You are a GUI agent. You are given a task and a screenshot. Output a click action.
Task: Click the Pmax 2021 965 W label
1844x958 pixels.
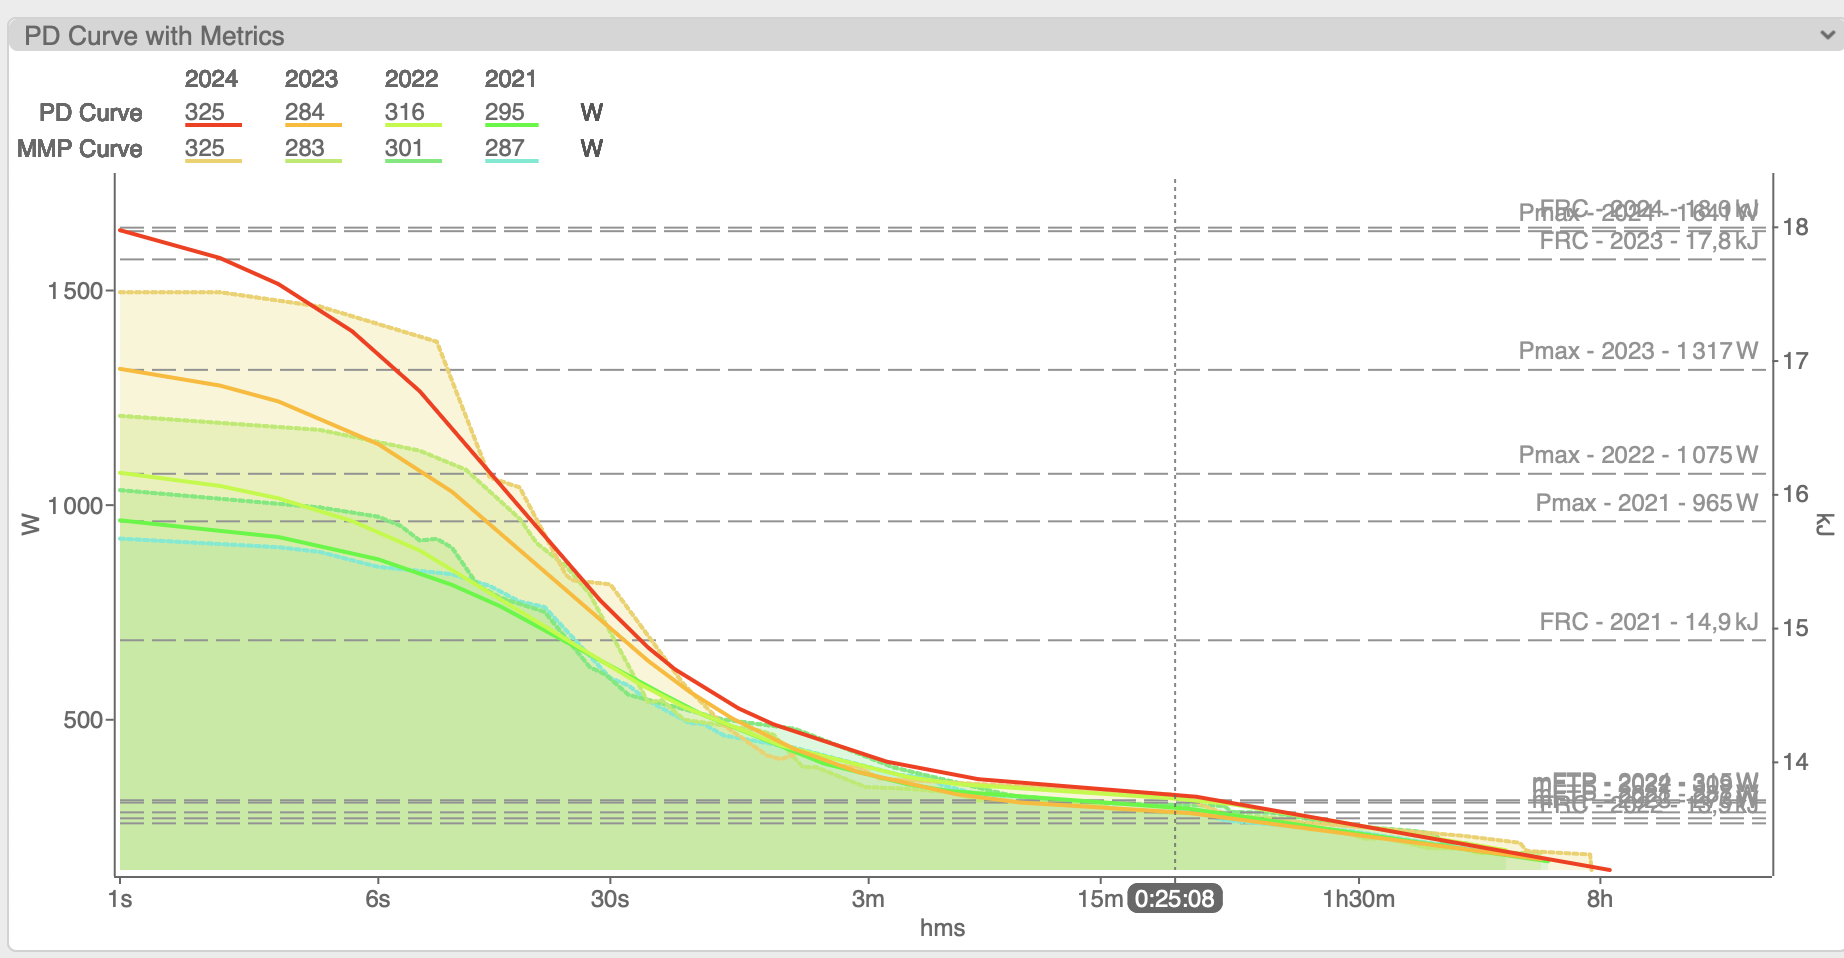(1646, 503)
